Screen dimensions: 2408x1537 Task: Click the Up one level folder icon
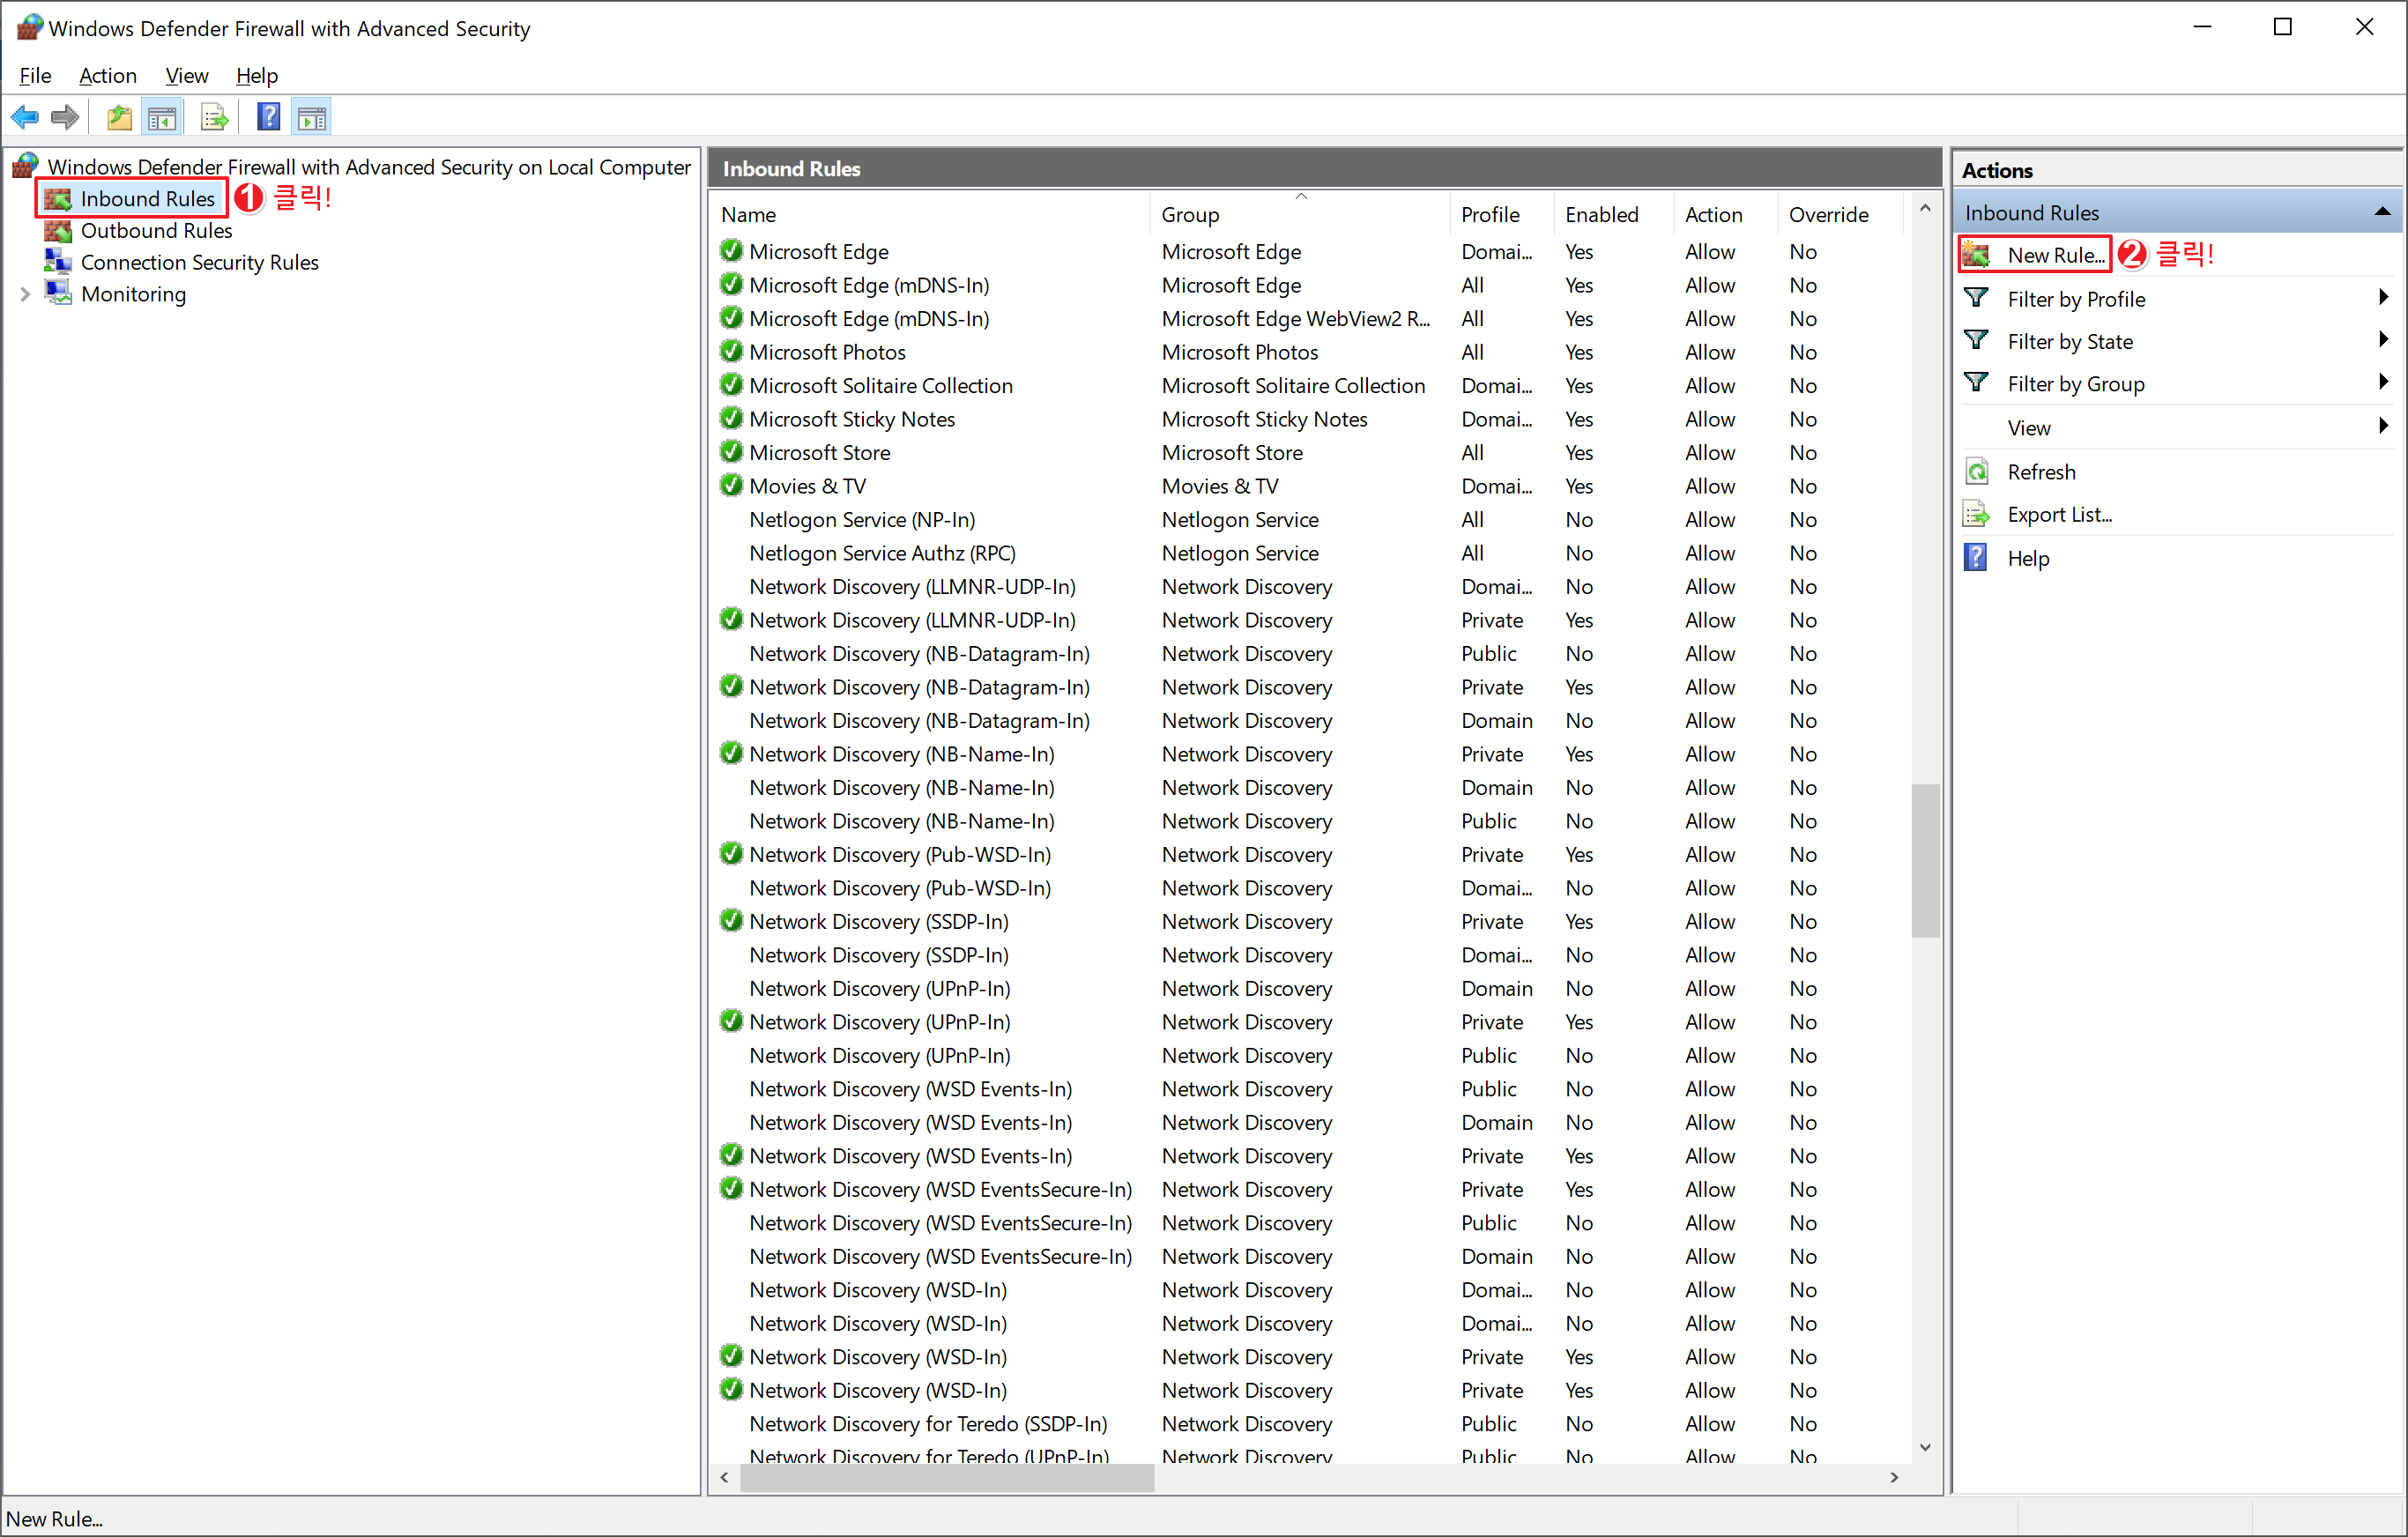tap(119, 118)
